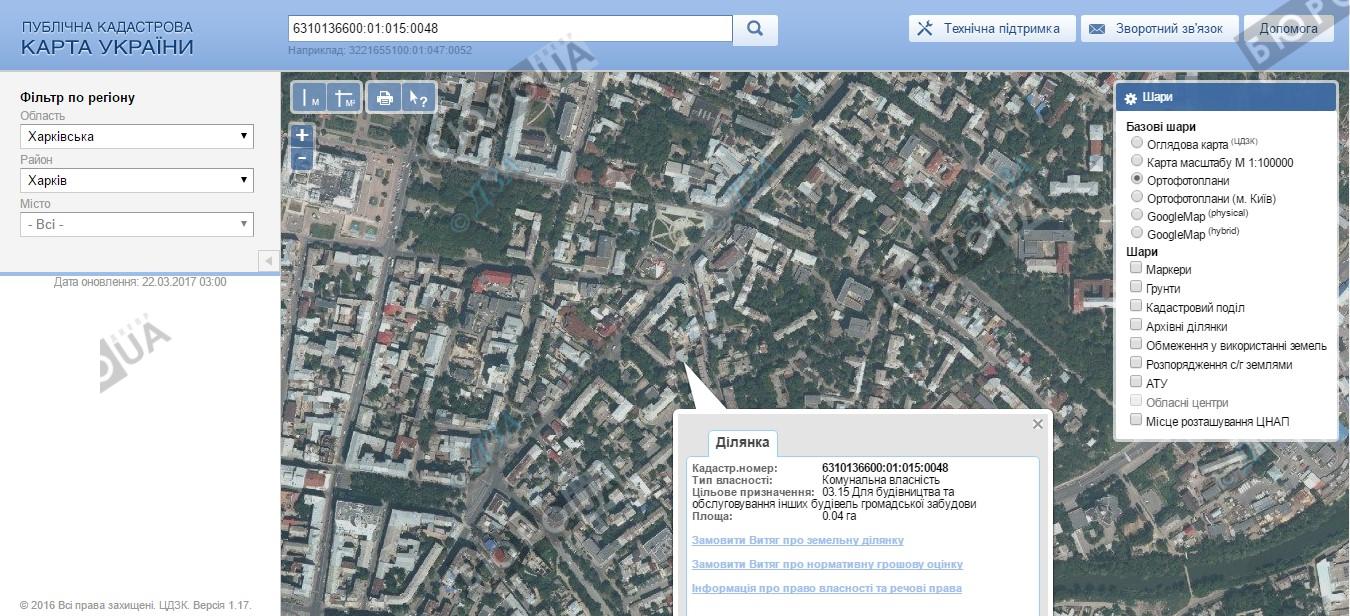
Task: Enable the Грунти layer checkbox
Action: coord(1136,288)
